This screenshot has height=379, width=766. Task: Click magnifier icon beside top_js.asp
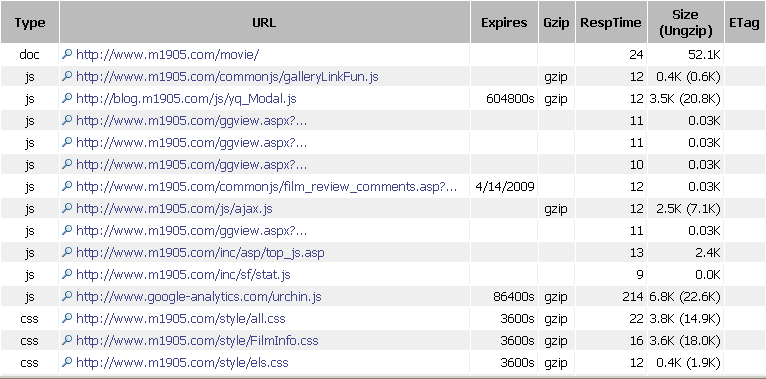pyautogui.click(x=67, y=253)
